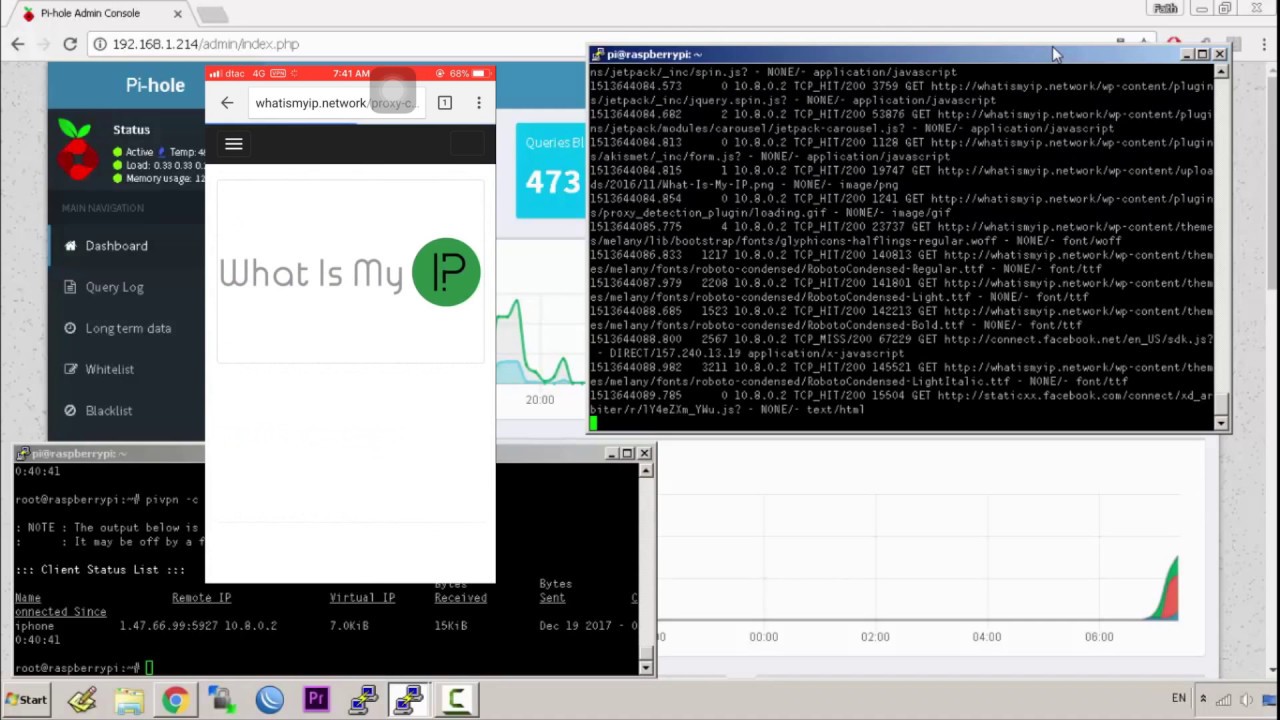Click the Blacklist ban icon
The height and width of the screenshot is (720, 1280).
70,410
